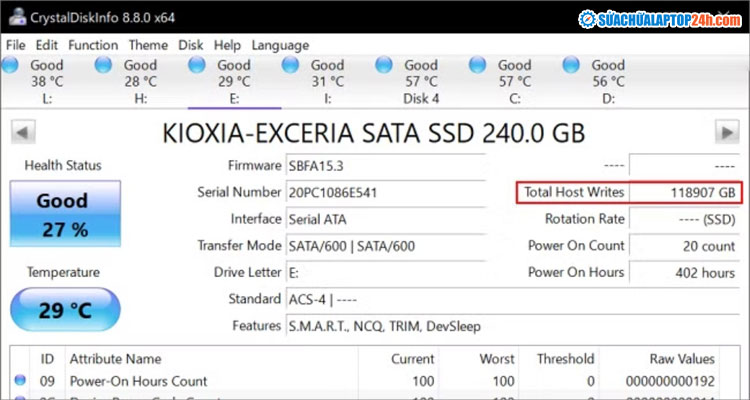750x400 pixels.
Task: Select the Firmware value SBFA15.3
Action: tap(385, 166)
